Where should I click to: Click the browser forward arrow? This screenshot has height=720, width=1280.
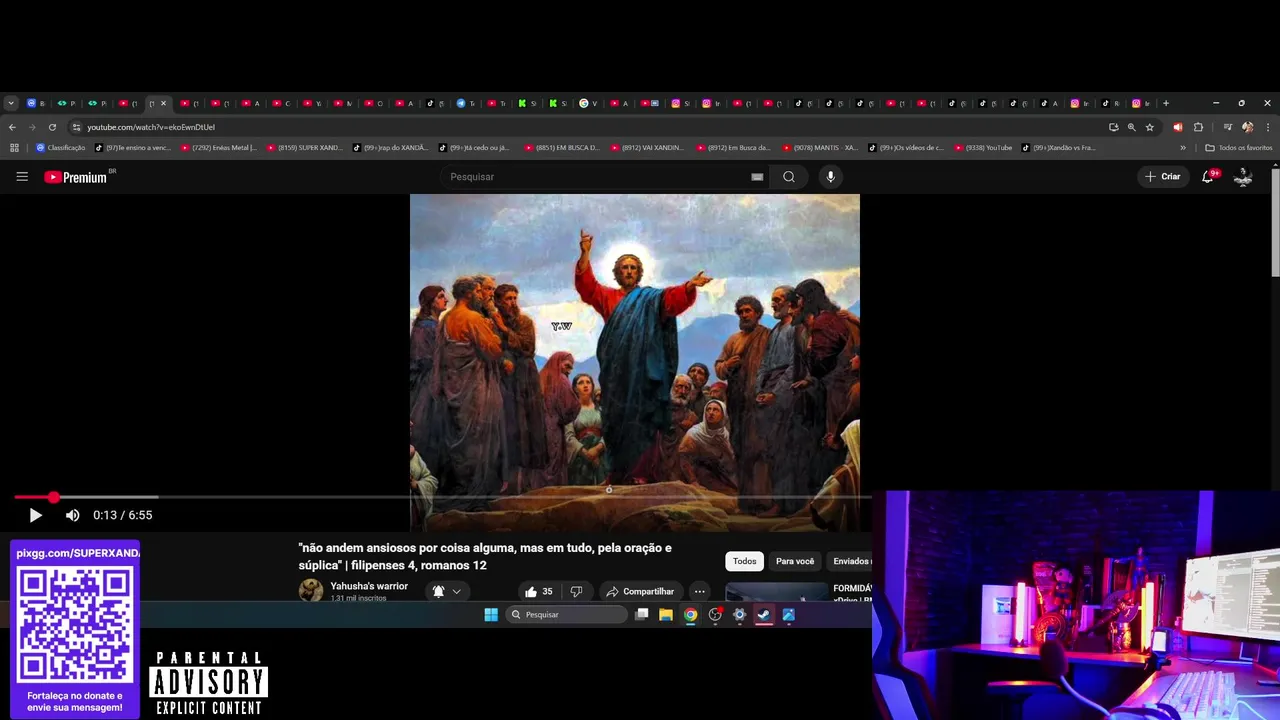coord(32,127)
